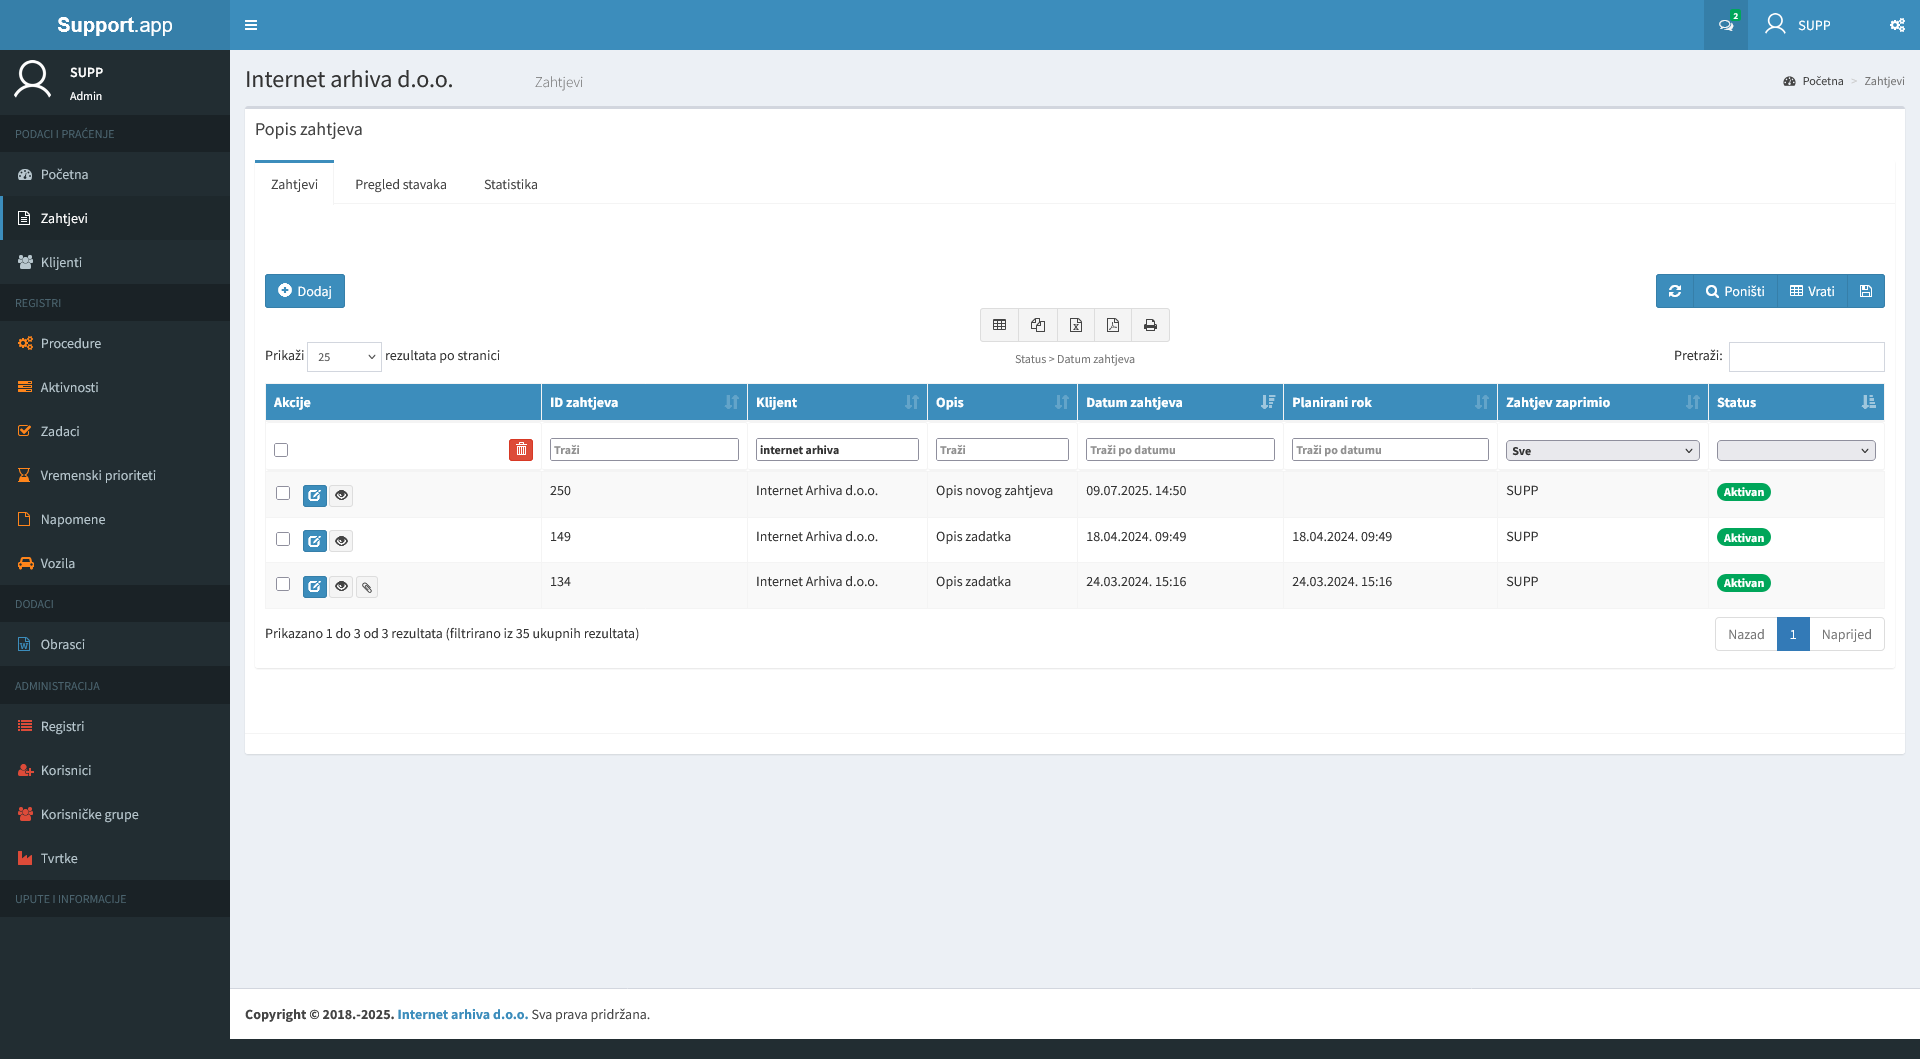Click the Poništi button
The width and height of the screenshot is (1920, 1059).
pyautogui.click(x=1735, y=291)
